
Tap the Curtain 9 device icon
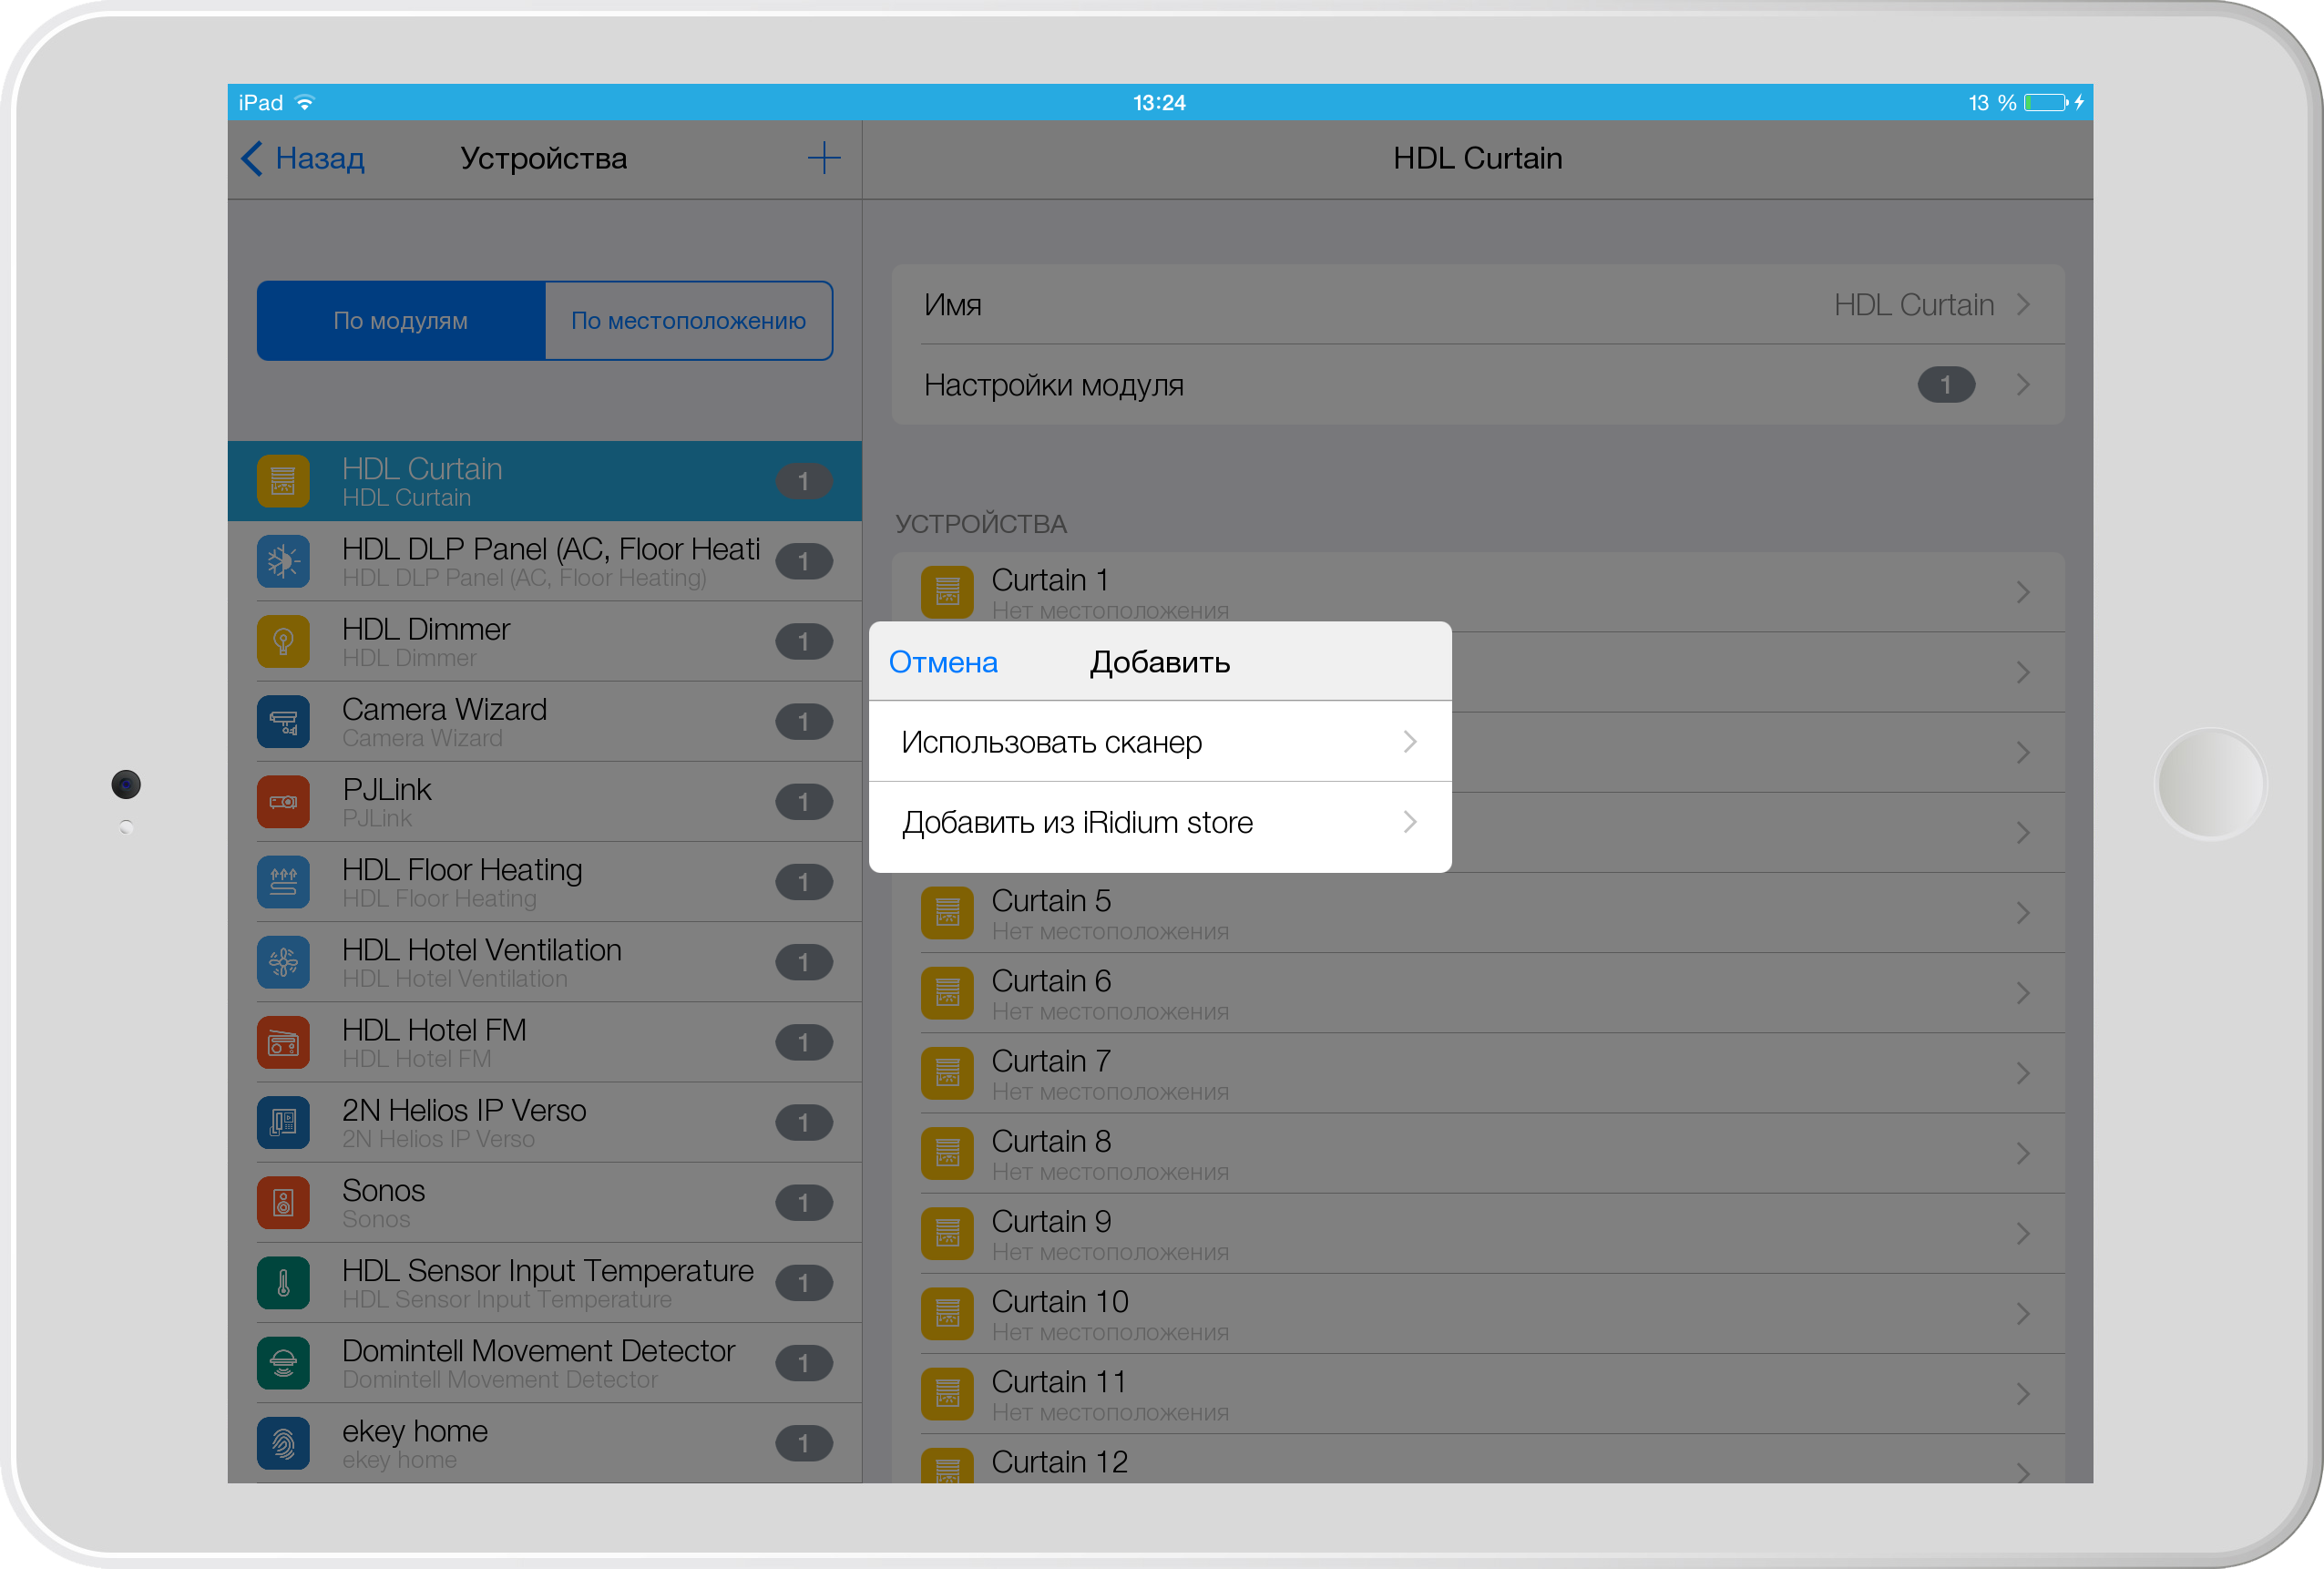pos(947,1234)
